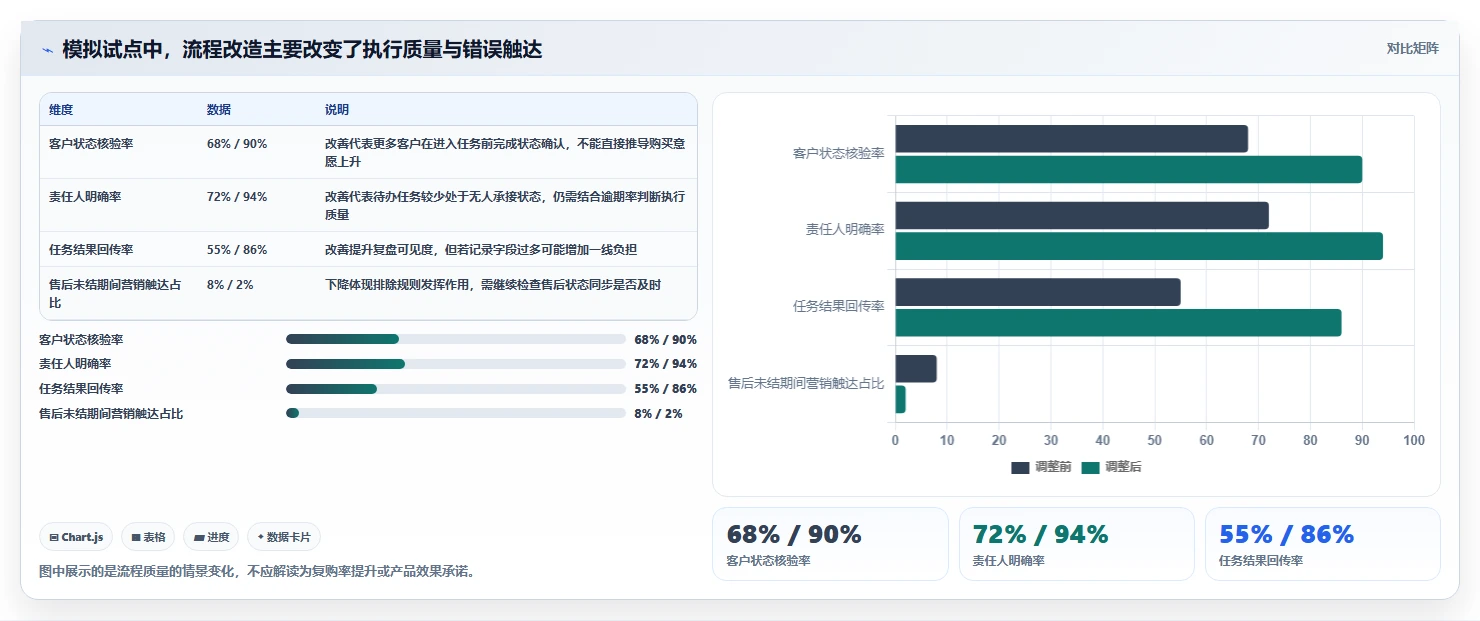Click the 对比矩阵 label in the header

click(1413, 48)
